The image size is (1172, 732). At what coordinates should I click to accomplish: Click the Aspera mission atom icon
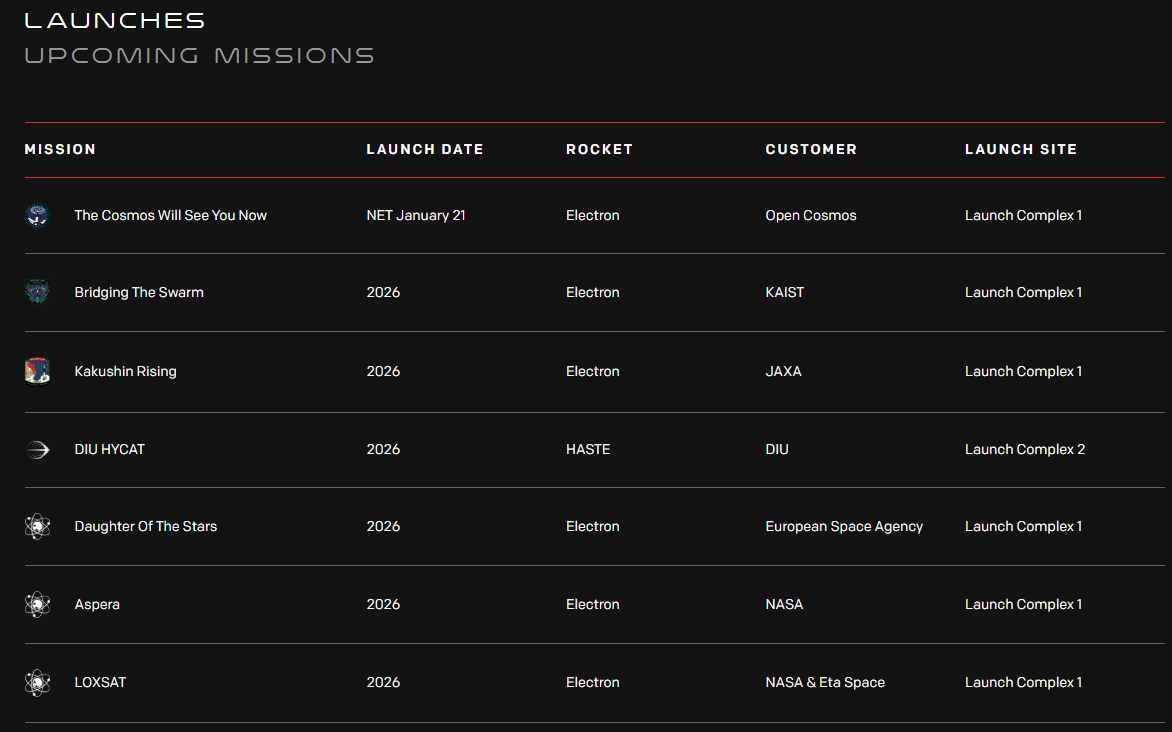pos(37,604)
